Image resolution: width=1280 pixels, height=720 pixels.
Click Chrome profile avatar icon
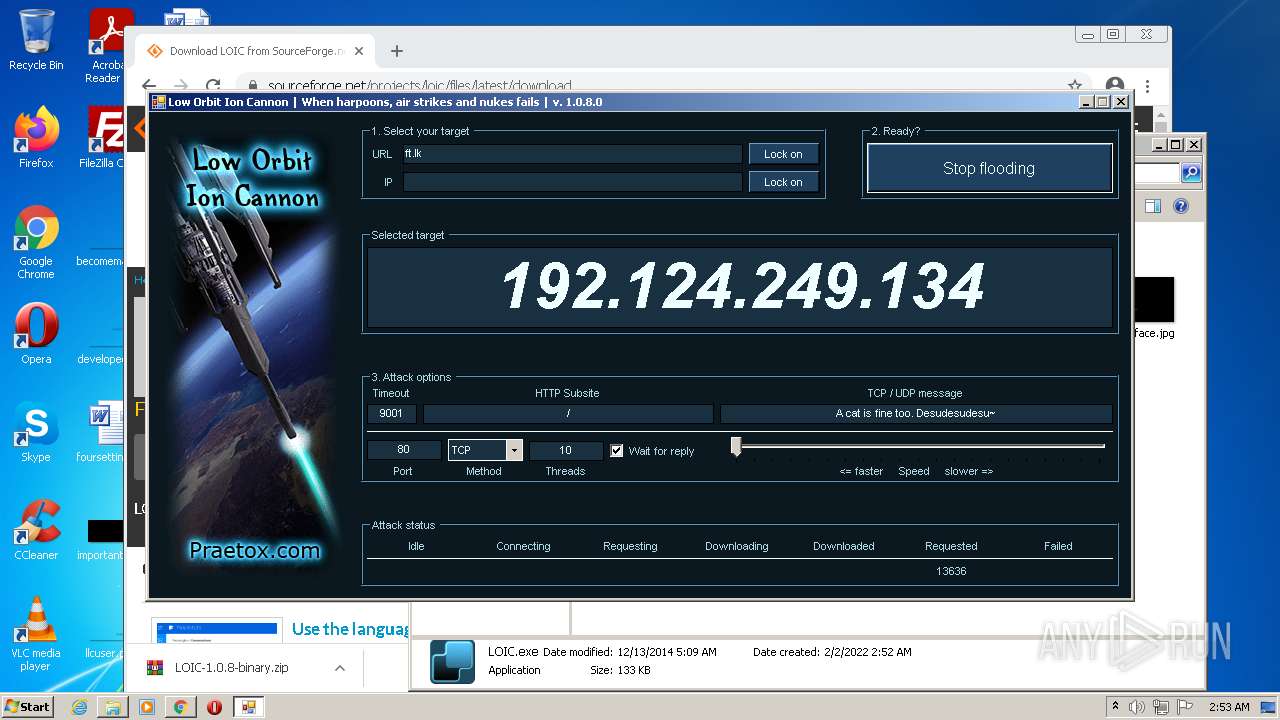(x=1115, y=86)
